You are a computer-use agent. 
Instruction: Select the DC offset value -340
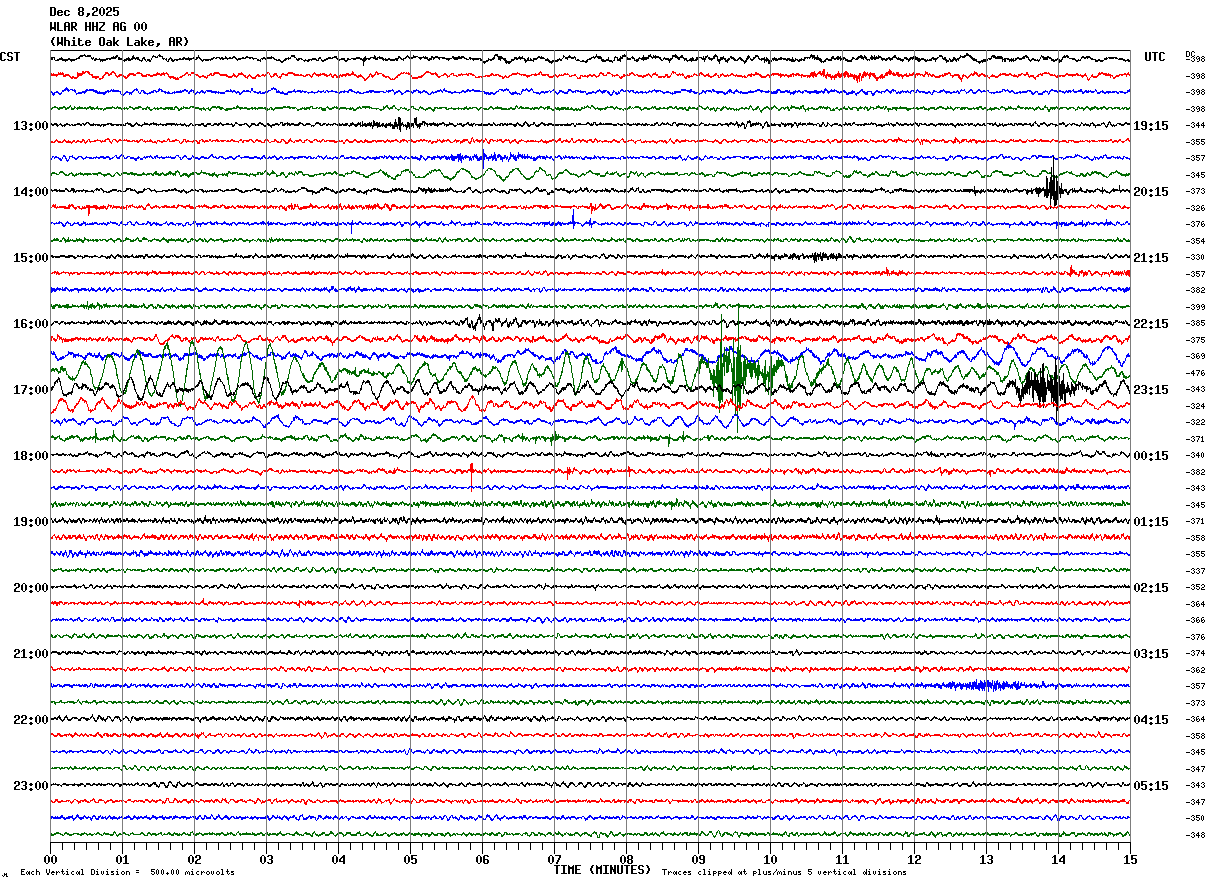(1195, 456)
